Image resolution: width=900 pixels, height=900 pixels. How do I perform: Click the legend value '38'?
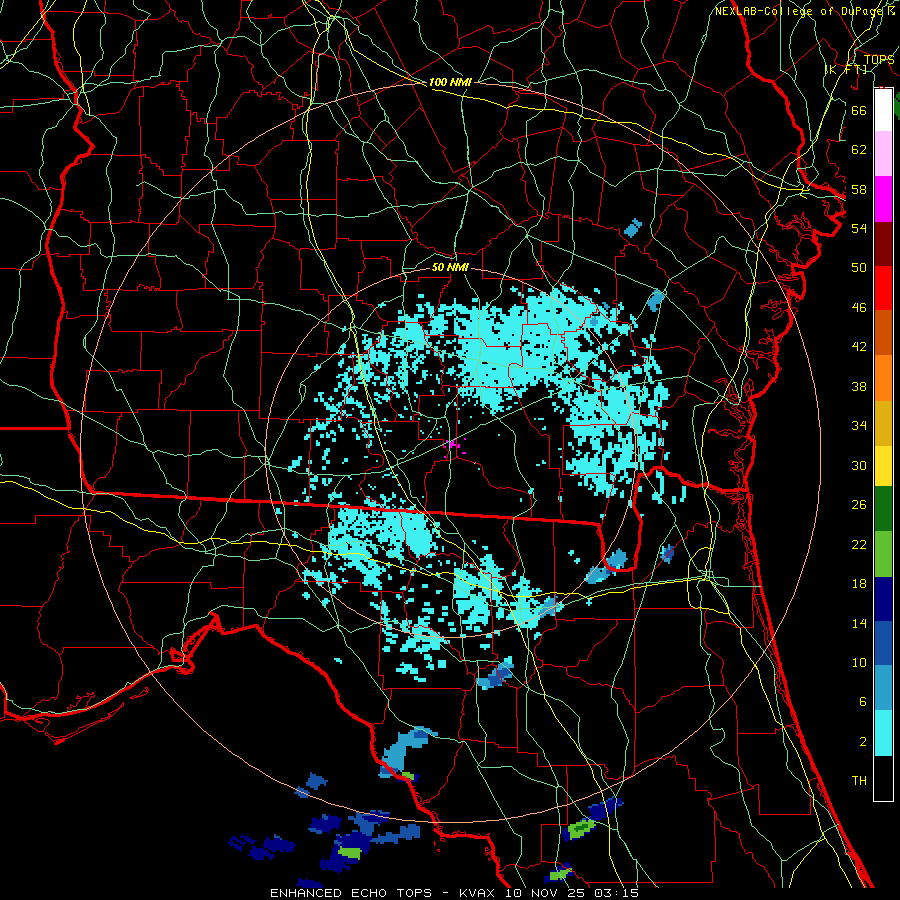pyautogui.click(x=859, y=386)
